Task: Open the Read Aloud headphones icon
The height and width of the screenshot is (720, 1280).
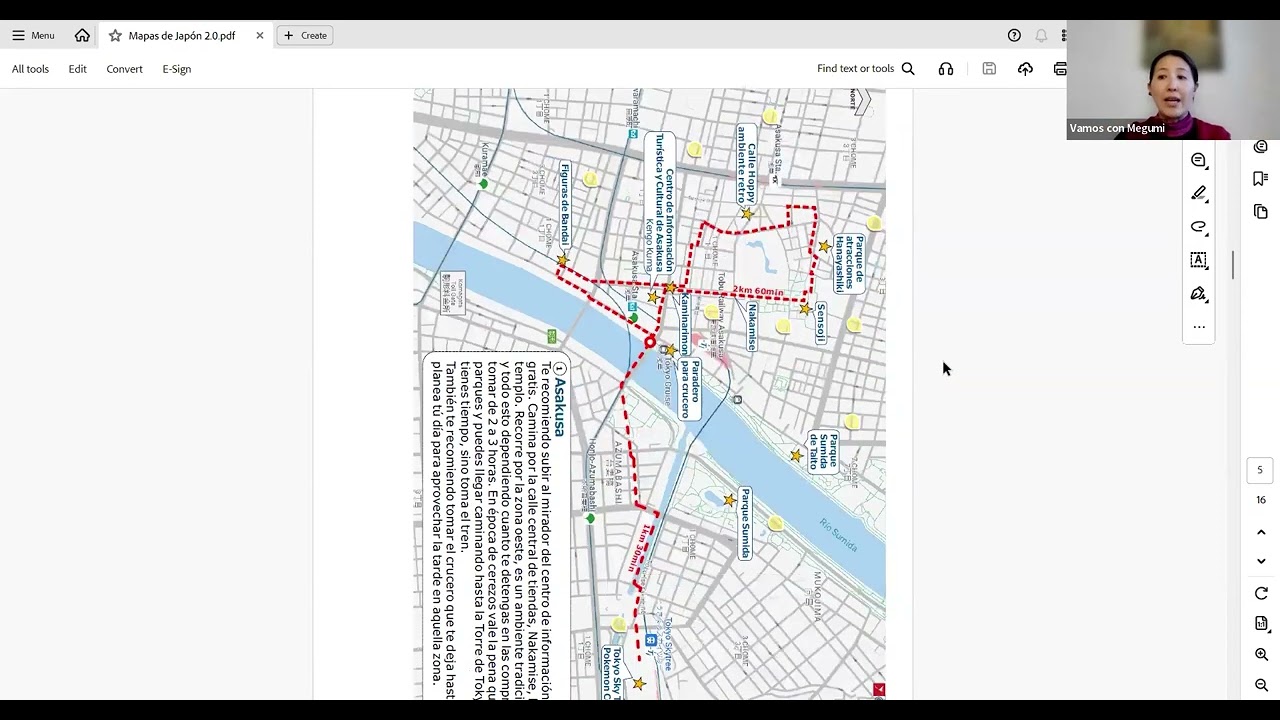Action: point(946,69)
